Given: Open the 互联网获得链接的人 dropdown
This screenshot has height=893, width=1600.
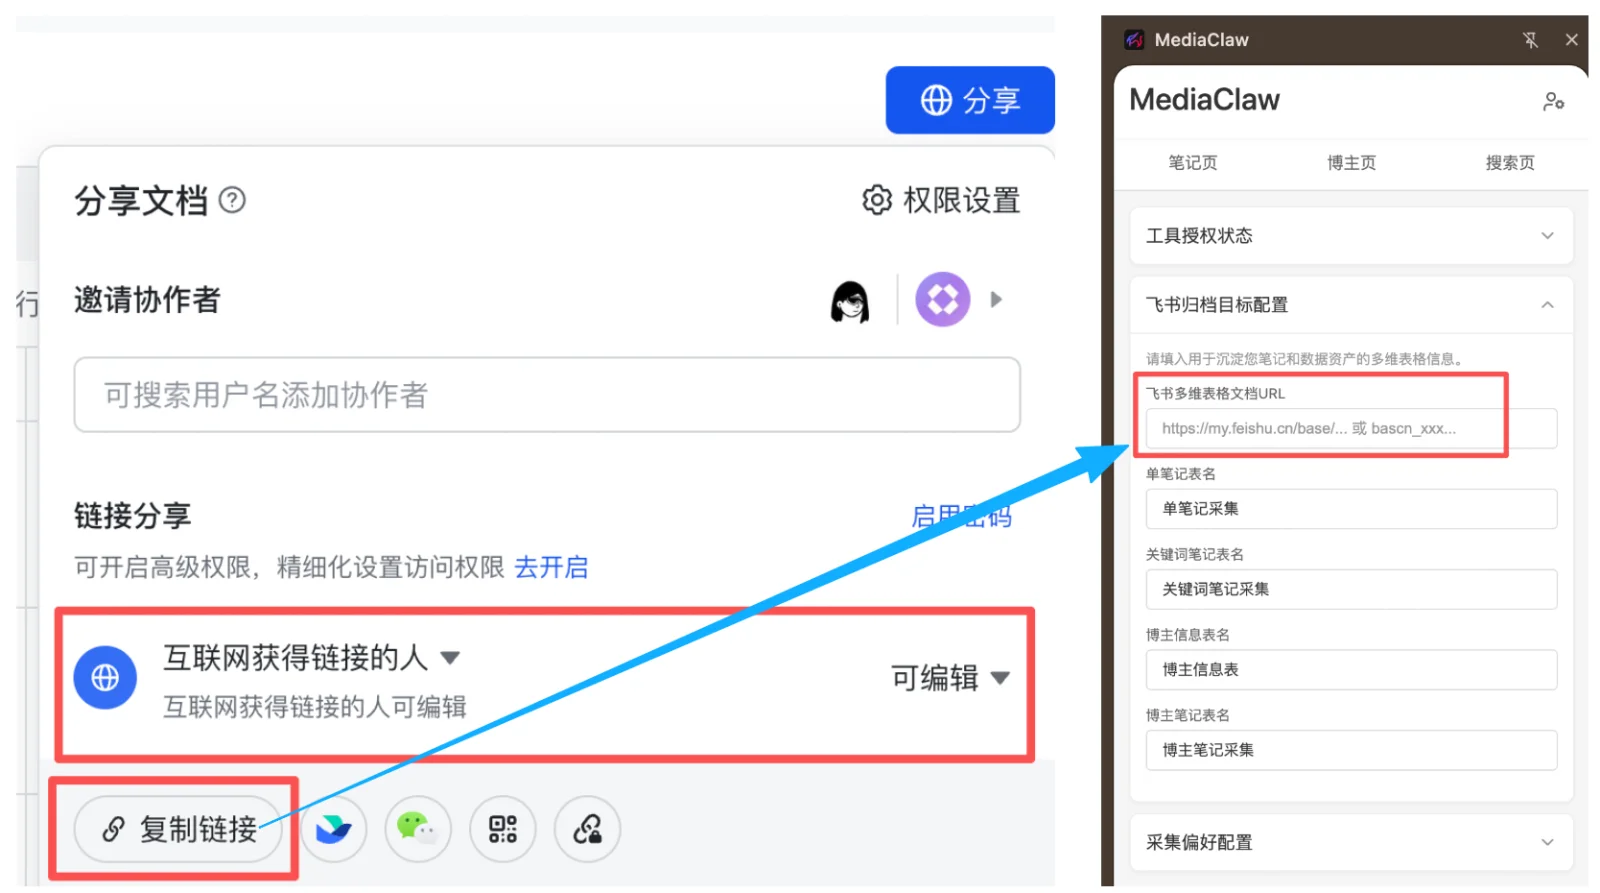Looking at the screenshot, I should coord(311,657).
